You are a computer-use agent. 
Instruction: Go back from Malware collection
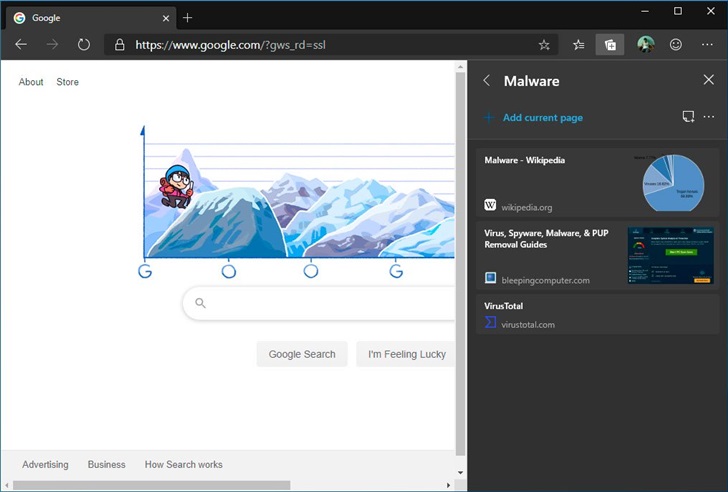[487, 81]
